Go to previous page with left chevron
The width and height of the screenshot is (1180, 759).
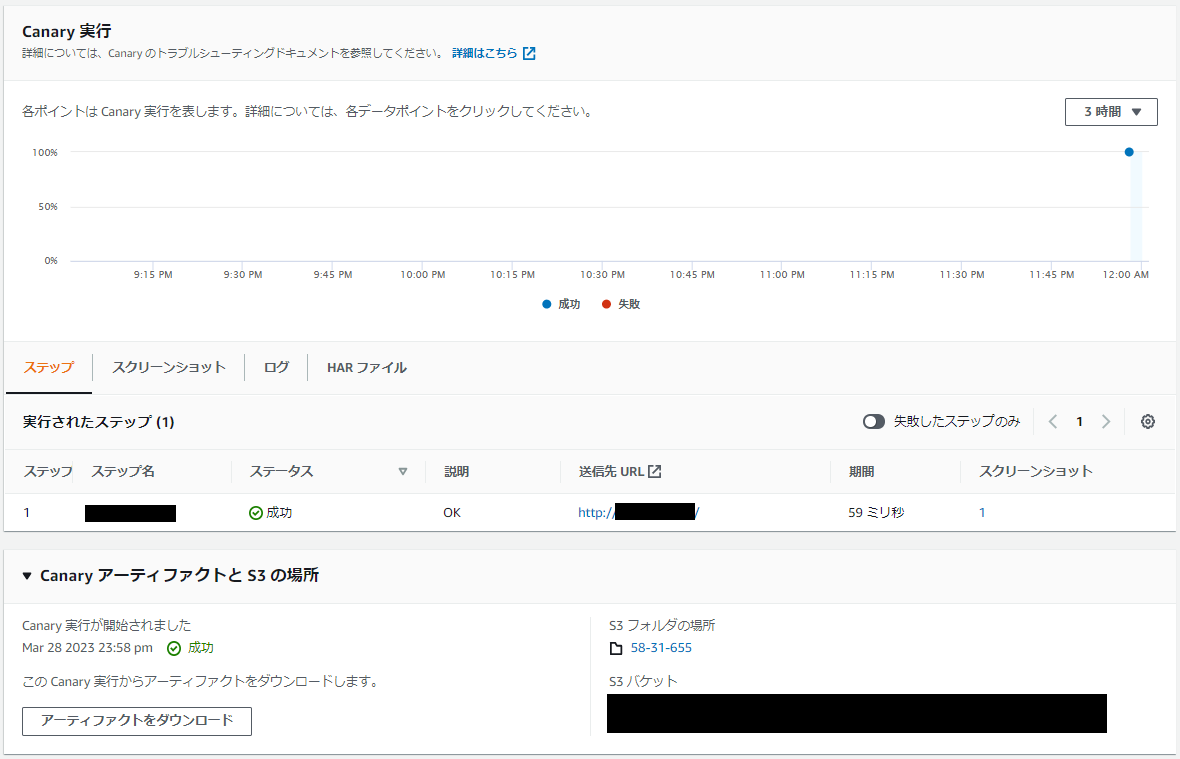[1052, 421]
